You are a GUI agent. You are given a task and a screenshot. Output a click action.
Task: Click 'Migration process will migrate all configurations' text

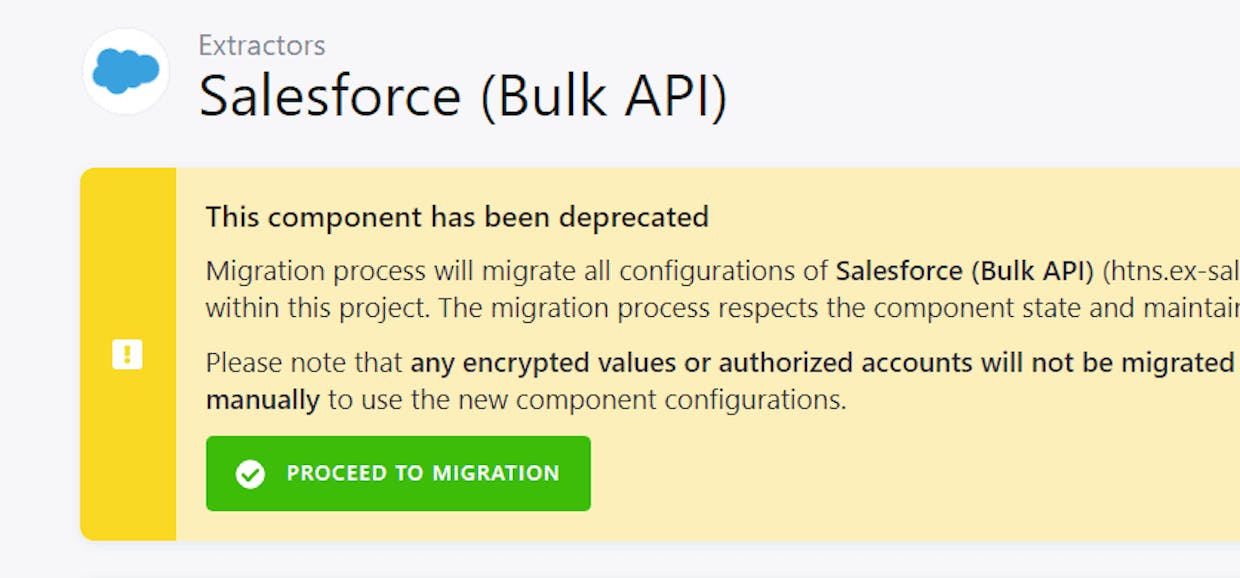tap(517, 271)
